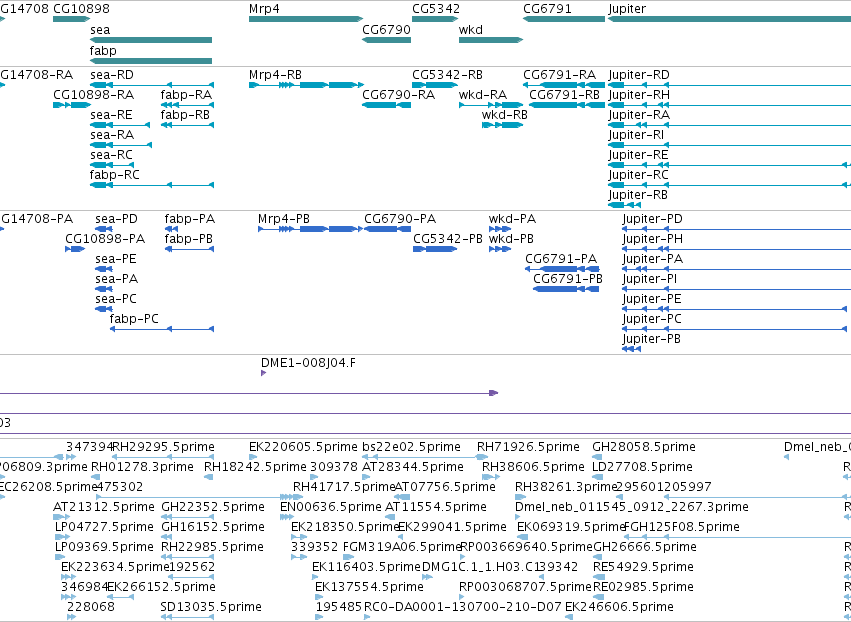The width and height of the screenshot is (851, 622).
Task: Click protein Jupiter-PE label
Action: [x=652, y=299]
